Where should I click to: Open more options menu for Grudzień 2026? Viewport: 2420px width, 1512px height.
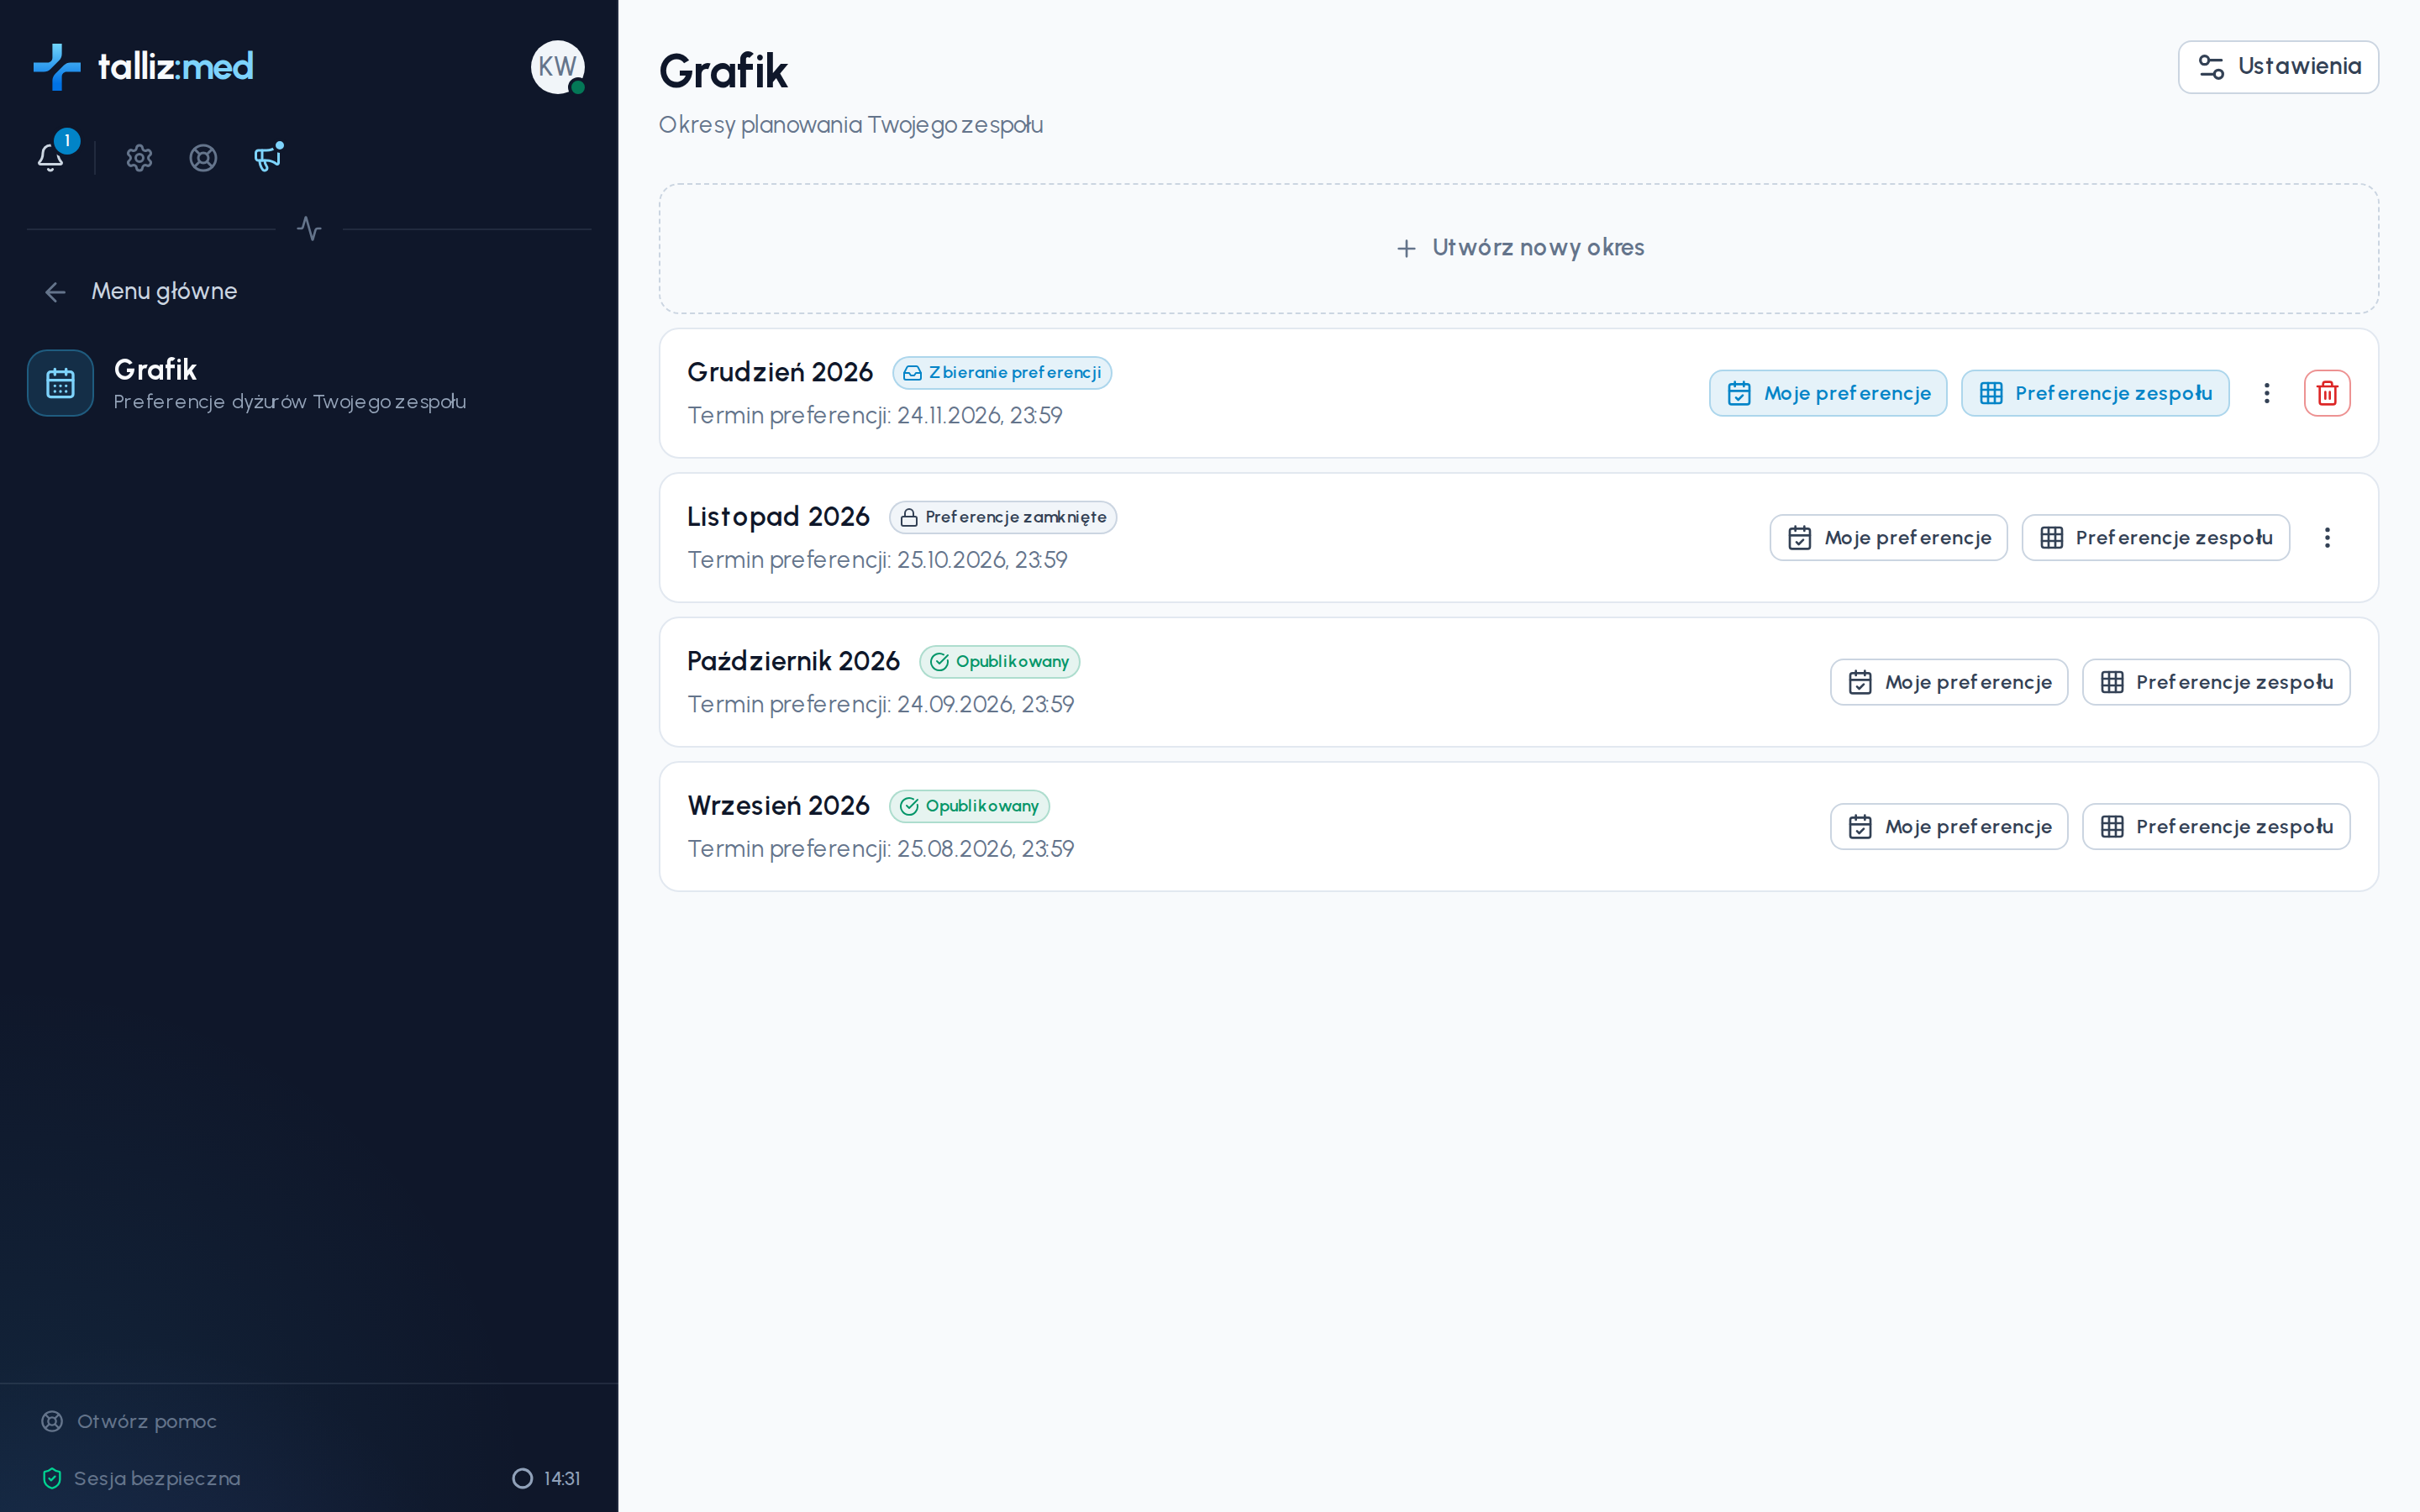(2267, 393)
